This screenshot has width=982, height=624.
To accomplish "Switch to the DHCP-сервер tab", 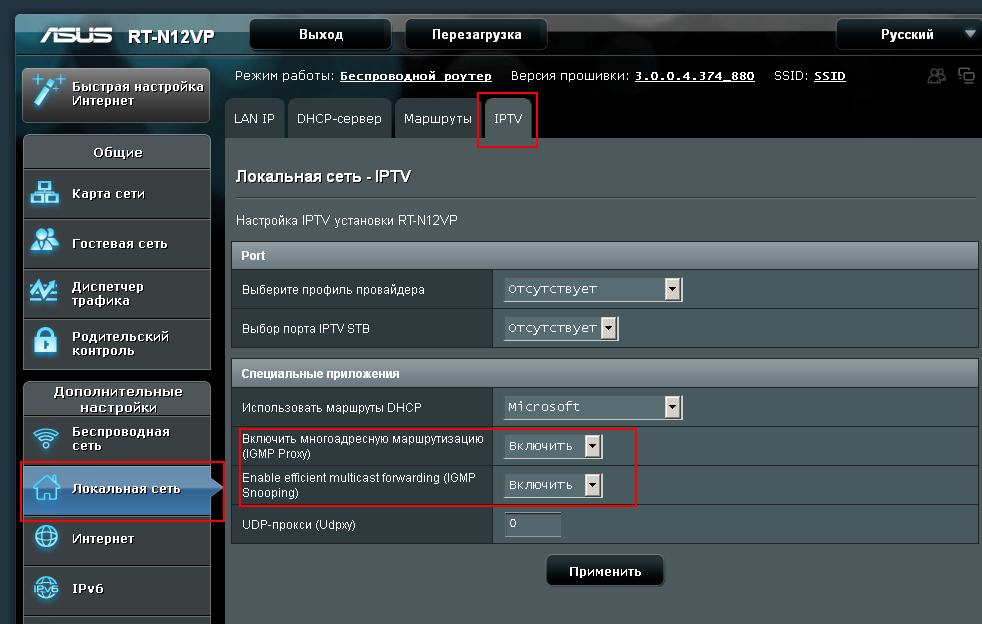I will [x=339, y=118].
